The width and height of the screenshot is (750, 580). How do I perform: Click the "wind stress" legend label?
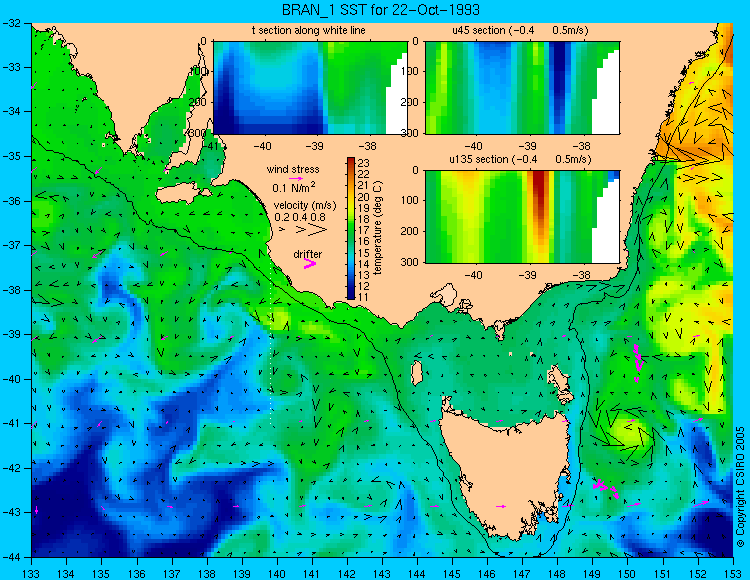(x=293, y=169)
